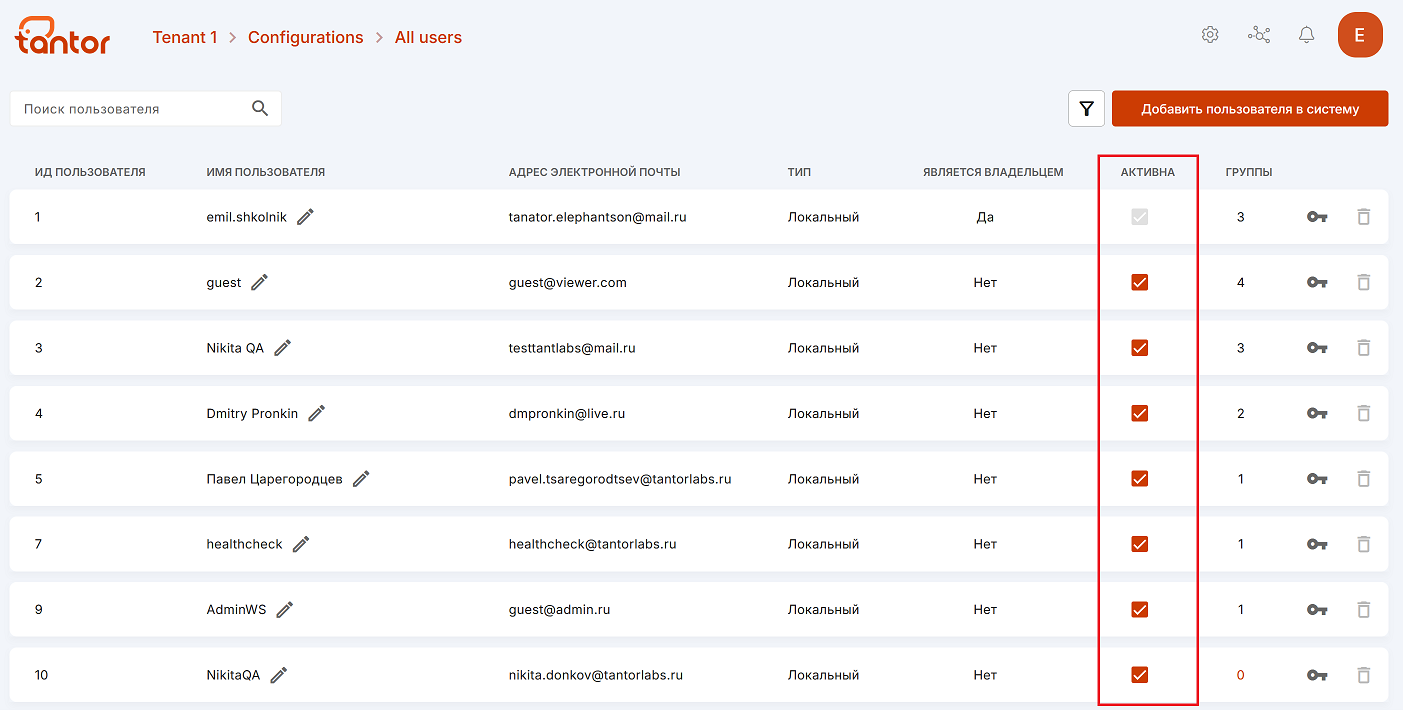Click key icon for Dmitry Pronkin
Viewport: 1403px width, 710px height.
tap(1317, 413)
